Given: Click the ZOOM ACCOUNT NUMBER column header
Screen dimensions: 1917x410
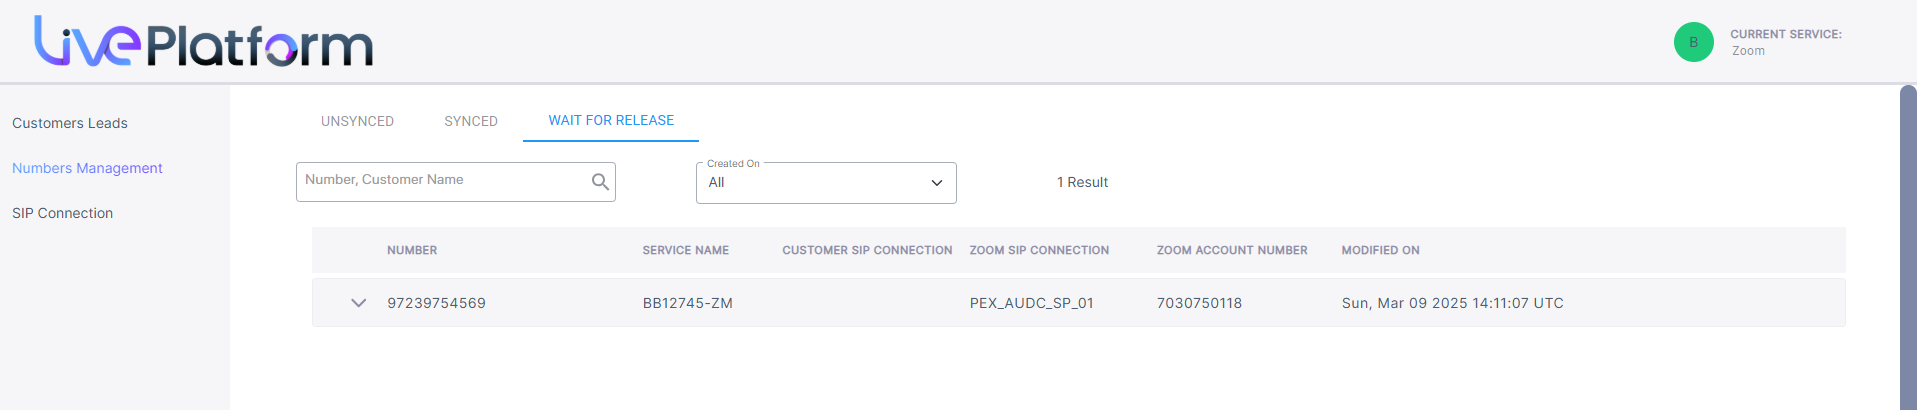Looking at the screenshot, I should [1232, 250].
